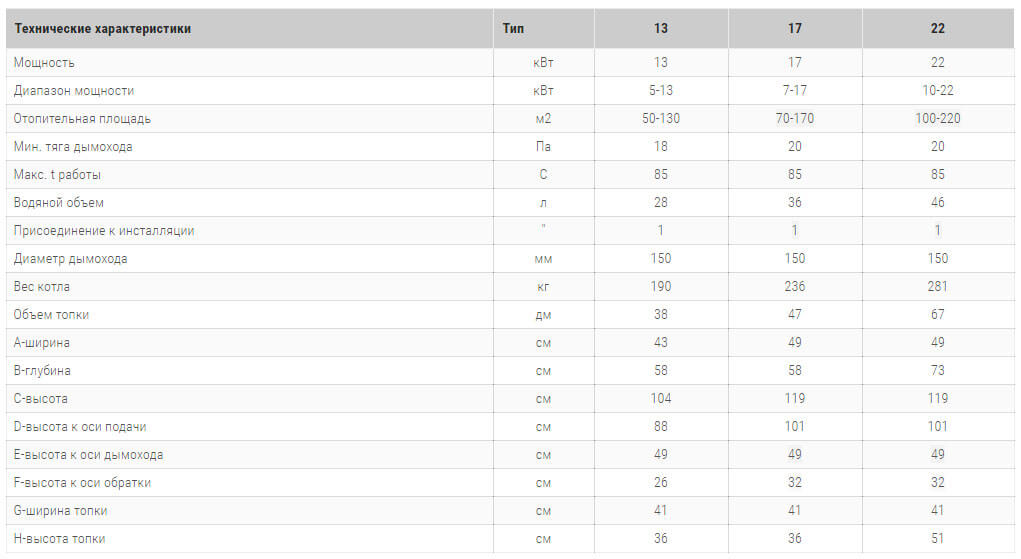This screenshot has height=559, width=1021.
Task: Click the 'Присоединение к инсталляции' row label
Action: click(x=104, y=231)
